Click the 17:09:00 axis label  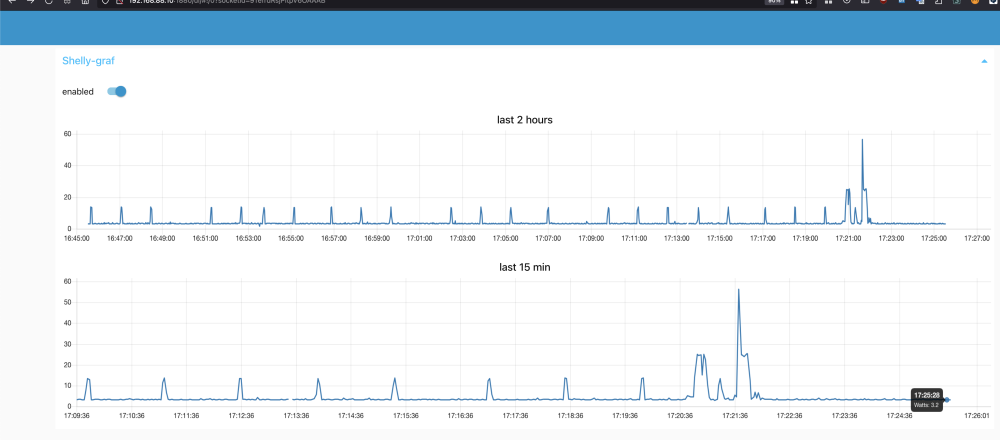pyautogui.click(x=591, y=238)
